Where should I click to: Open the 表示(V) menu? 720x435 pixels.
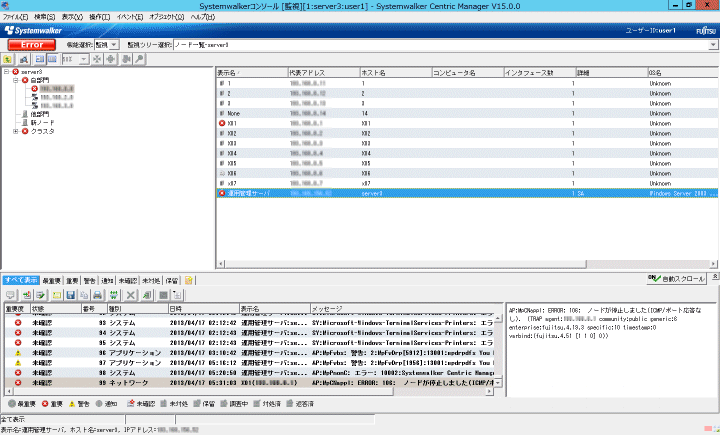pyautogui.click(x=72, y=17)
